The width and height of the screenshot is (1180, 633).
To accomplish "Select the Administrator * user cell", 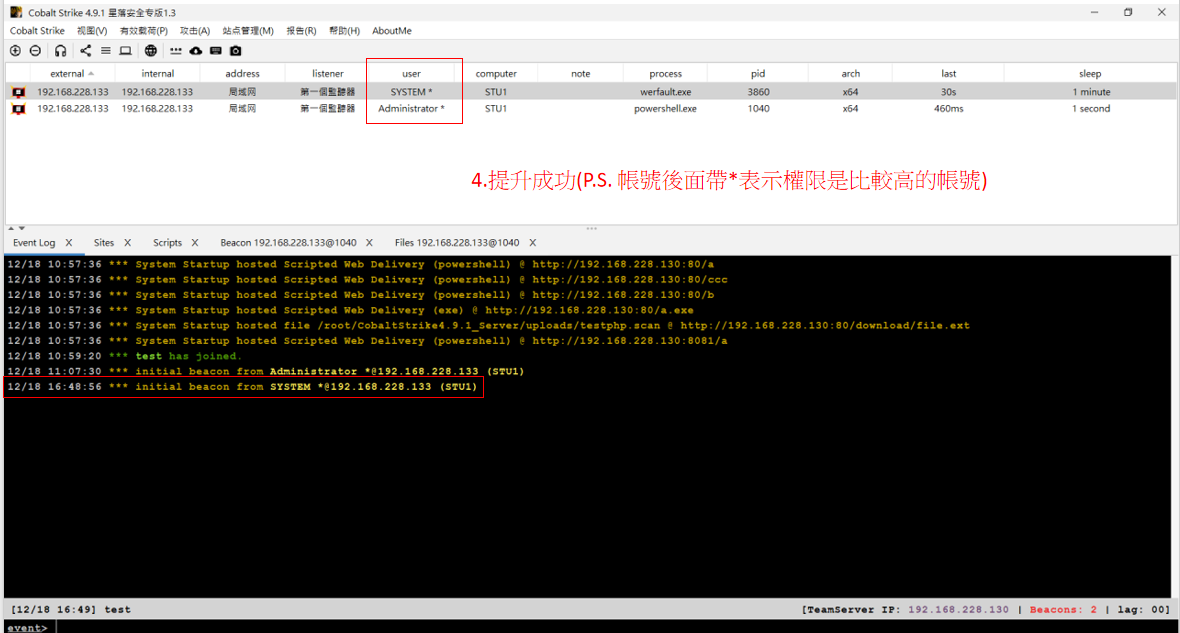I will 412,108.
